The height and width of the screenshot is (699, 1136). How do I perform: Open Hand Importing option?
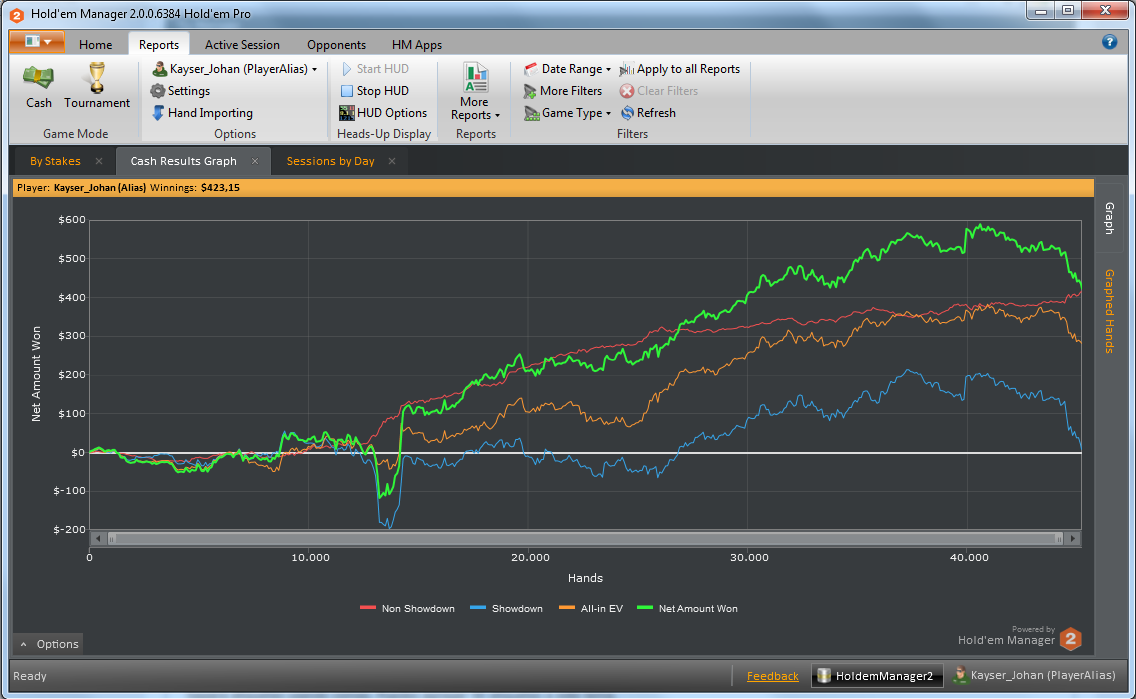202,113
